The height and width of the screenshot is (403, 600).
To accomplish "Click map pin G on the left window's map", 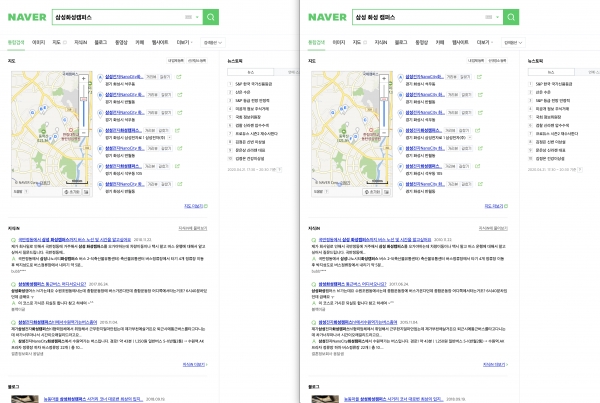I will pos(32,113).
